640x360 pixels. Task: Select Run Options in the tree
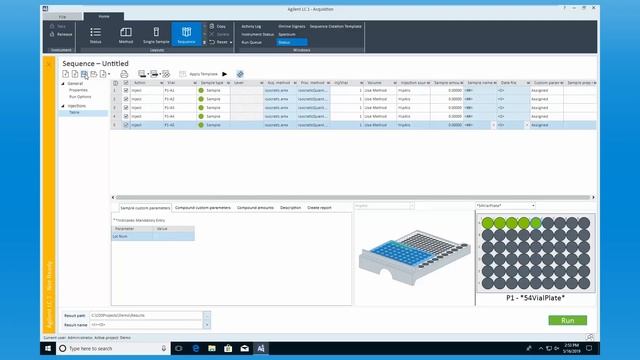click(80, 97)
